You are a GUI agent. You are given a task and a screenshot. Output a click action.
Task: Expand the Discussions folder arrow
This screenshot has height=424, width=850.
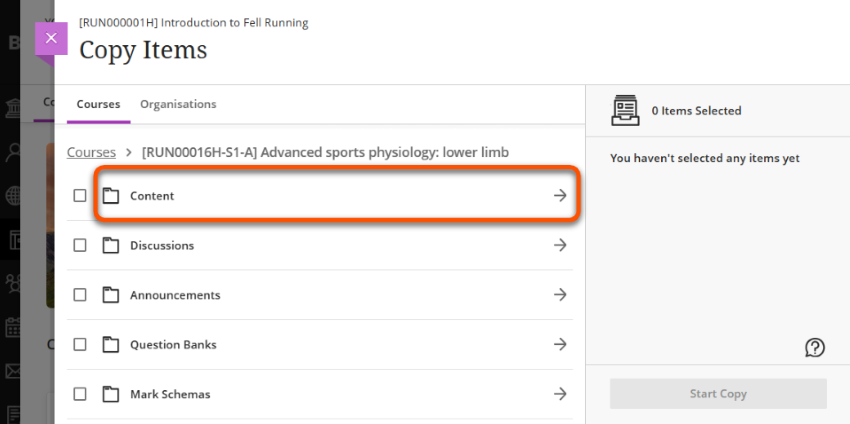point(560,245)
